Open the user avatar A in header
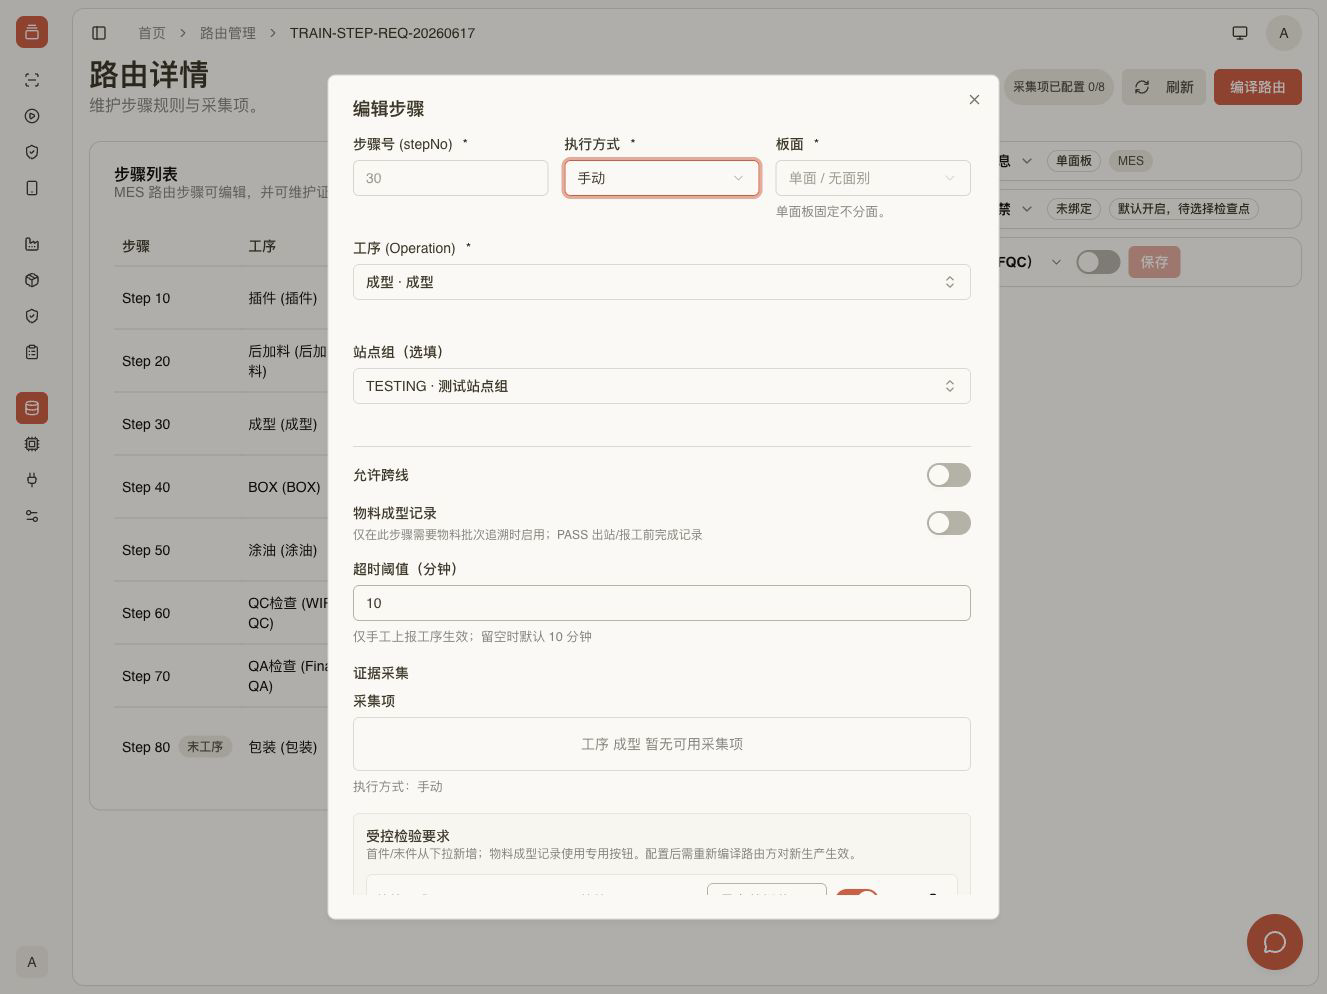 [1284, 33]
